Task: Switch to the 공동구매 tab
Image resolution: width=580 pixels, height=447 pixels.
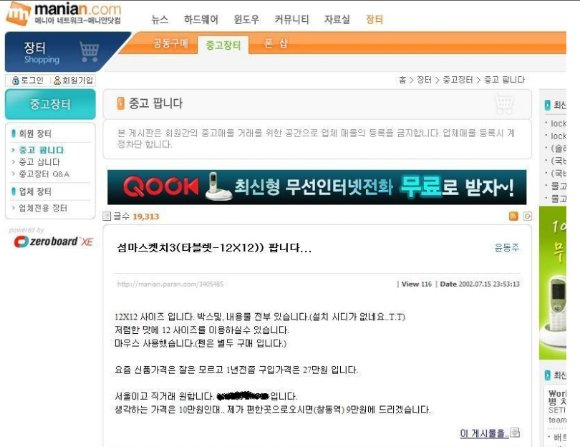Action: [x=171, y=43]
